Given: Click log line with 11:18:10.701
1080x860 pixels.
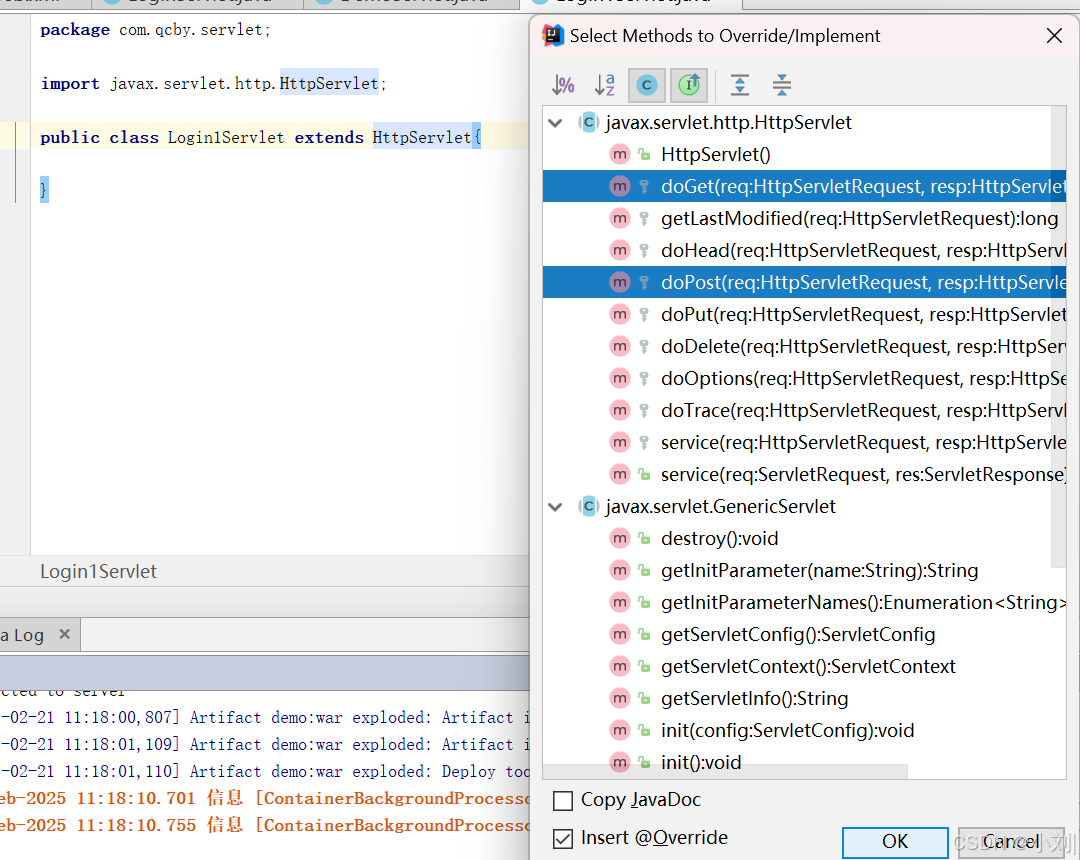Looking at the screenshot, I should pos(264,798).
